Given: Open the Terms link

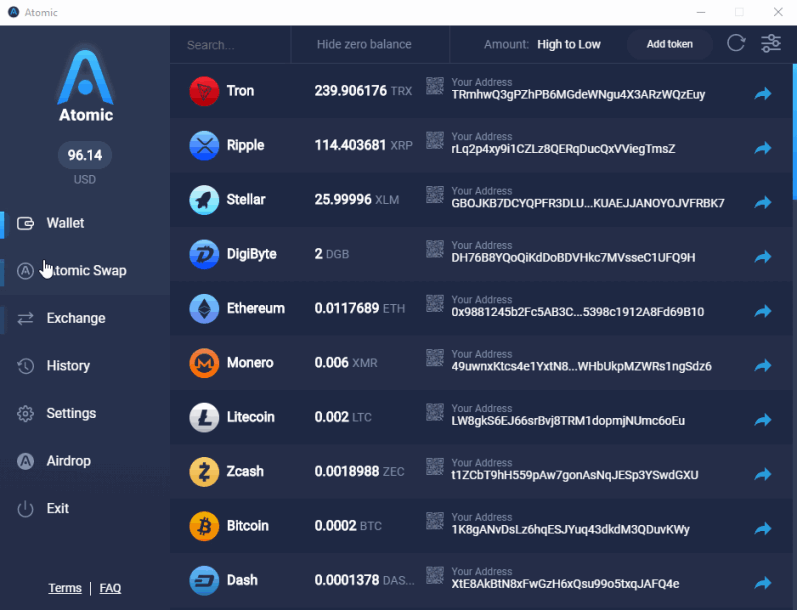Looking at the screenshot, I should pos(65,588).
